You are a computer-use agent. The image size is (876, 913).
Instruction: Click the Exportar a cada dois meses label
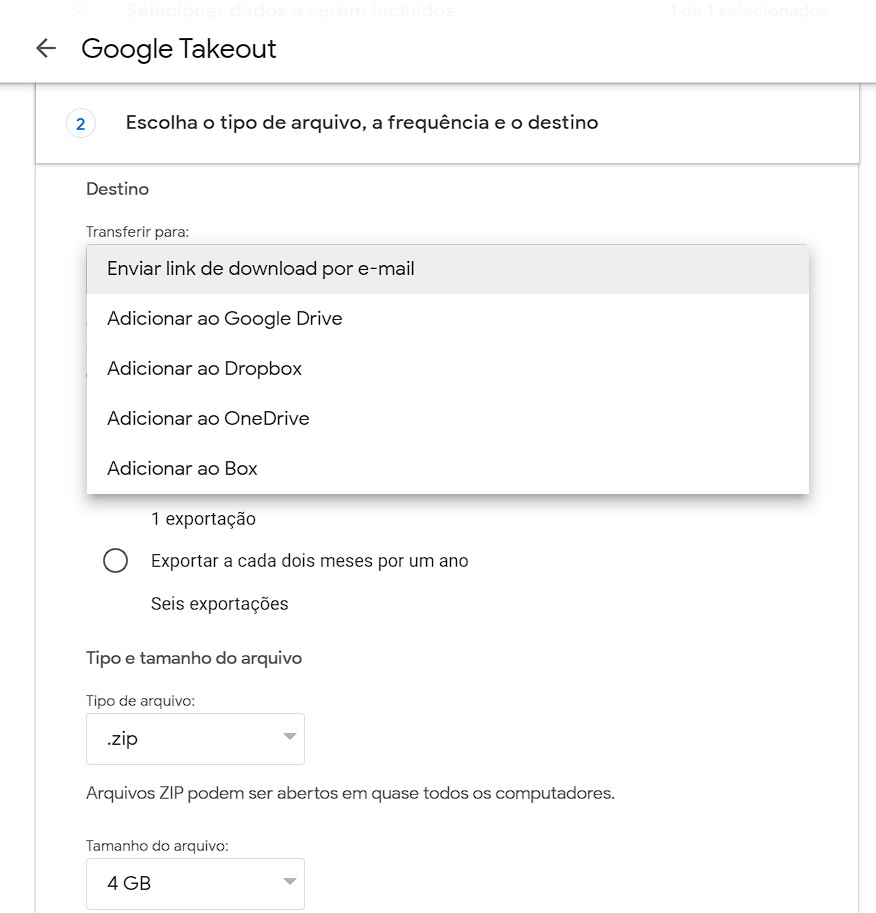click(x=309, y=561)
